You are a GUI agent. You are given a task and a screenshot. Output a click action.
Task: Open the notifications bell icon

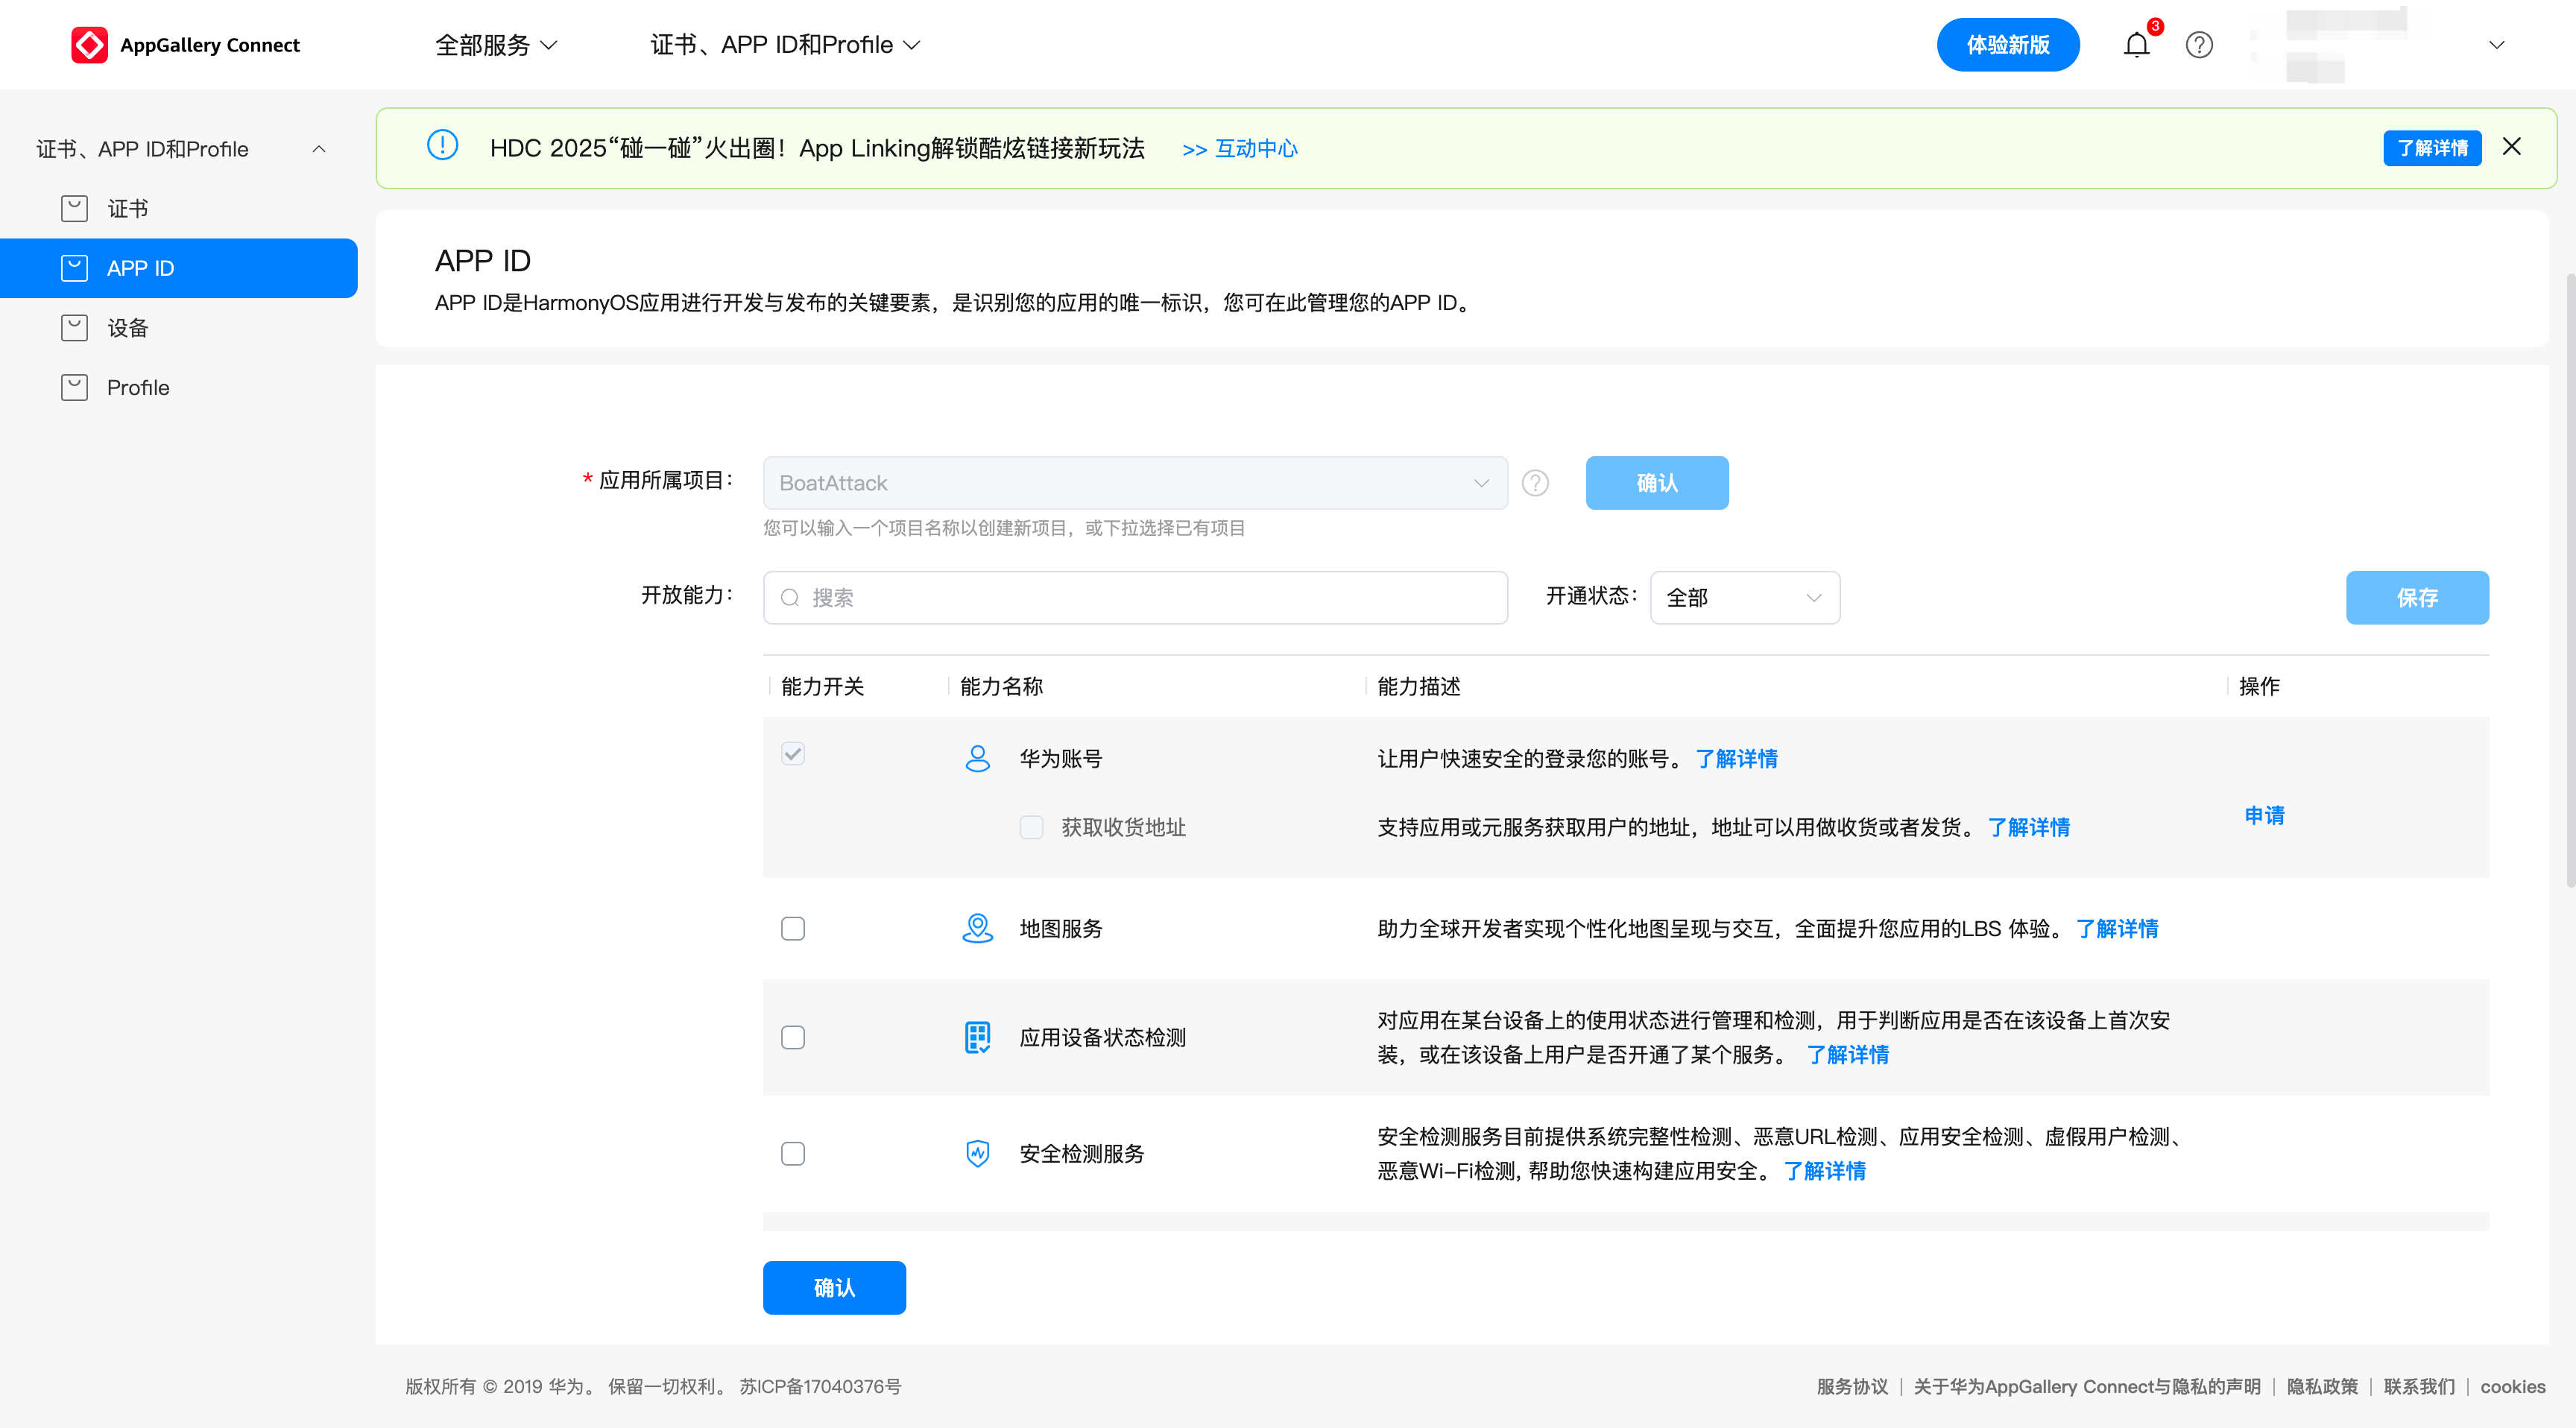pyautogui.click(x=2136, y=45)
